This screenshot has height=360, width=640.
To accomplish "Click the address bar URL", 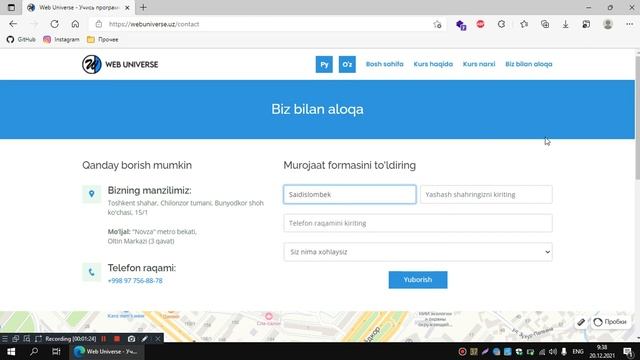I will (154, 24).
